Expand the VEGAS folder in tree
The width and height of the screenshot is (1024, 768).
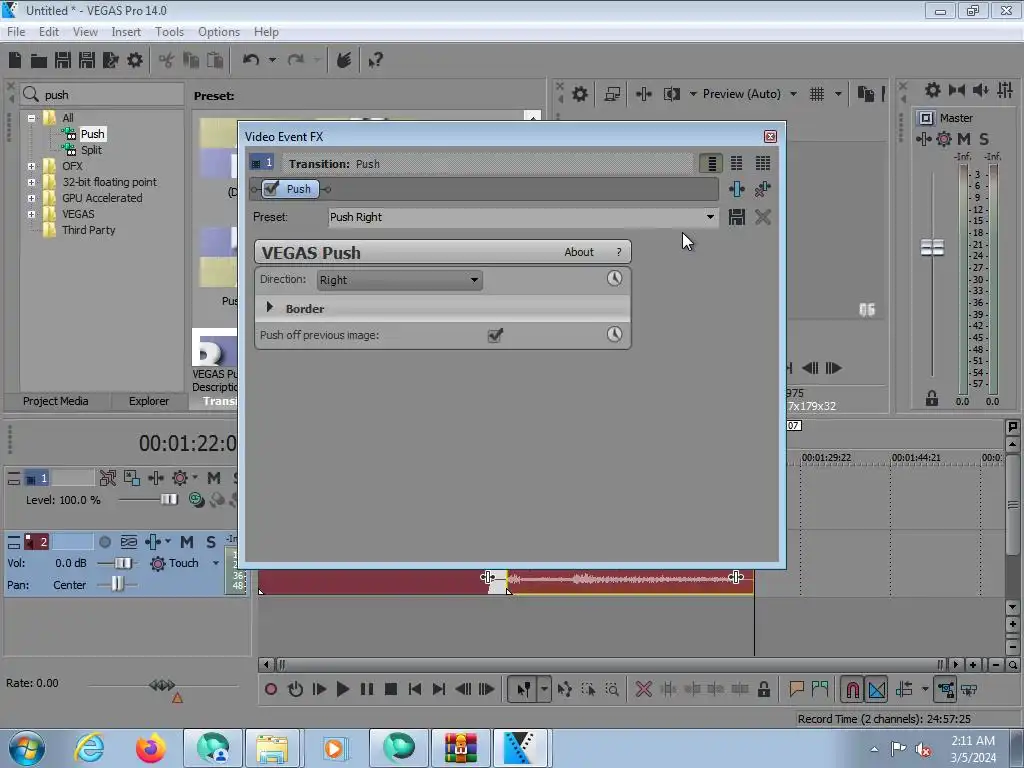click(31, 214)
